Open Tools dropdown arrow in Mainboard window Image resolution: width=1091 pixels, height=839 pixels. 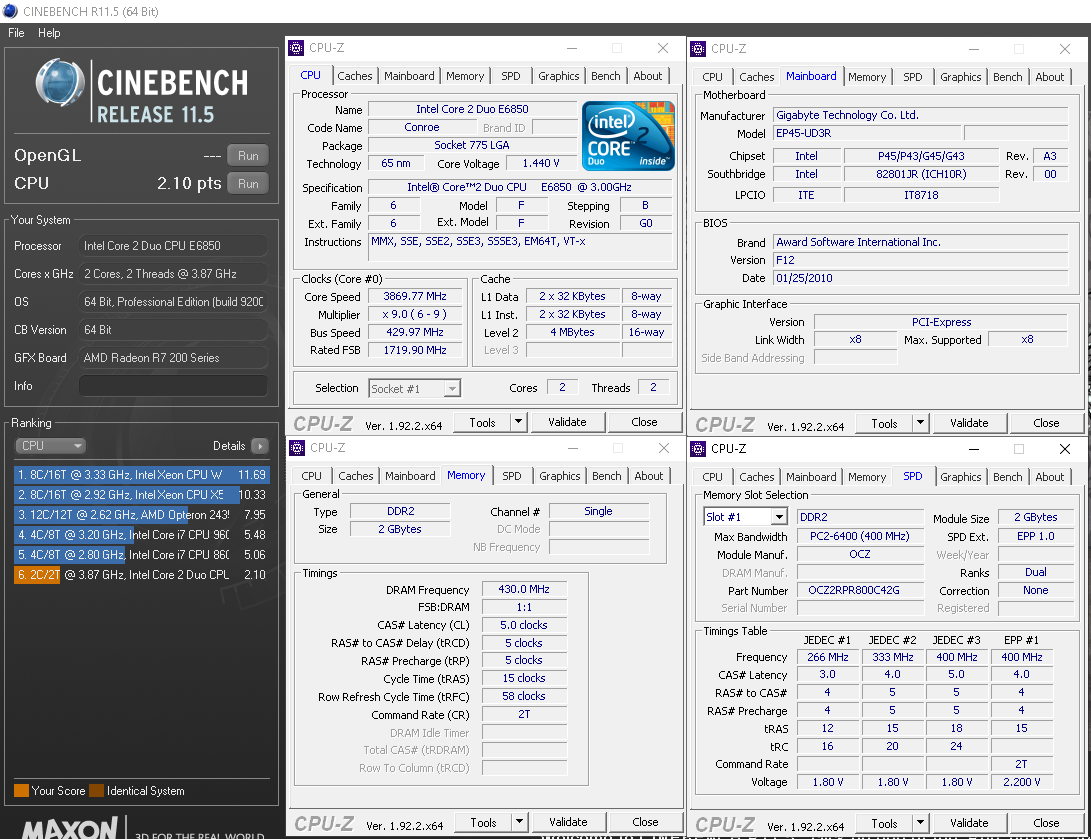[921, 423]
